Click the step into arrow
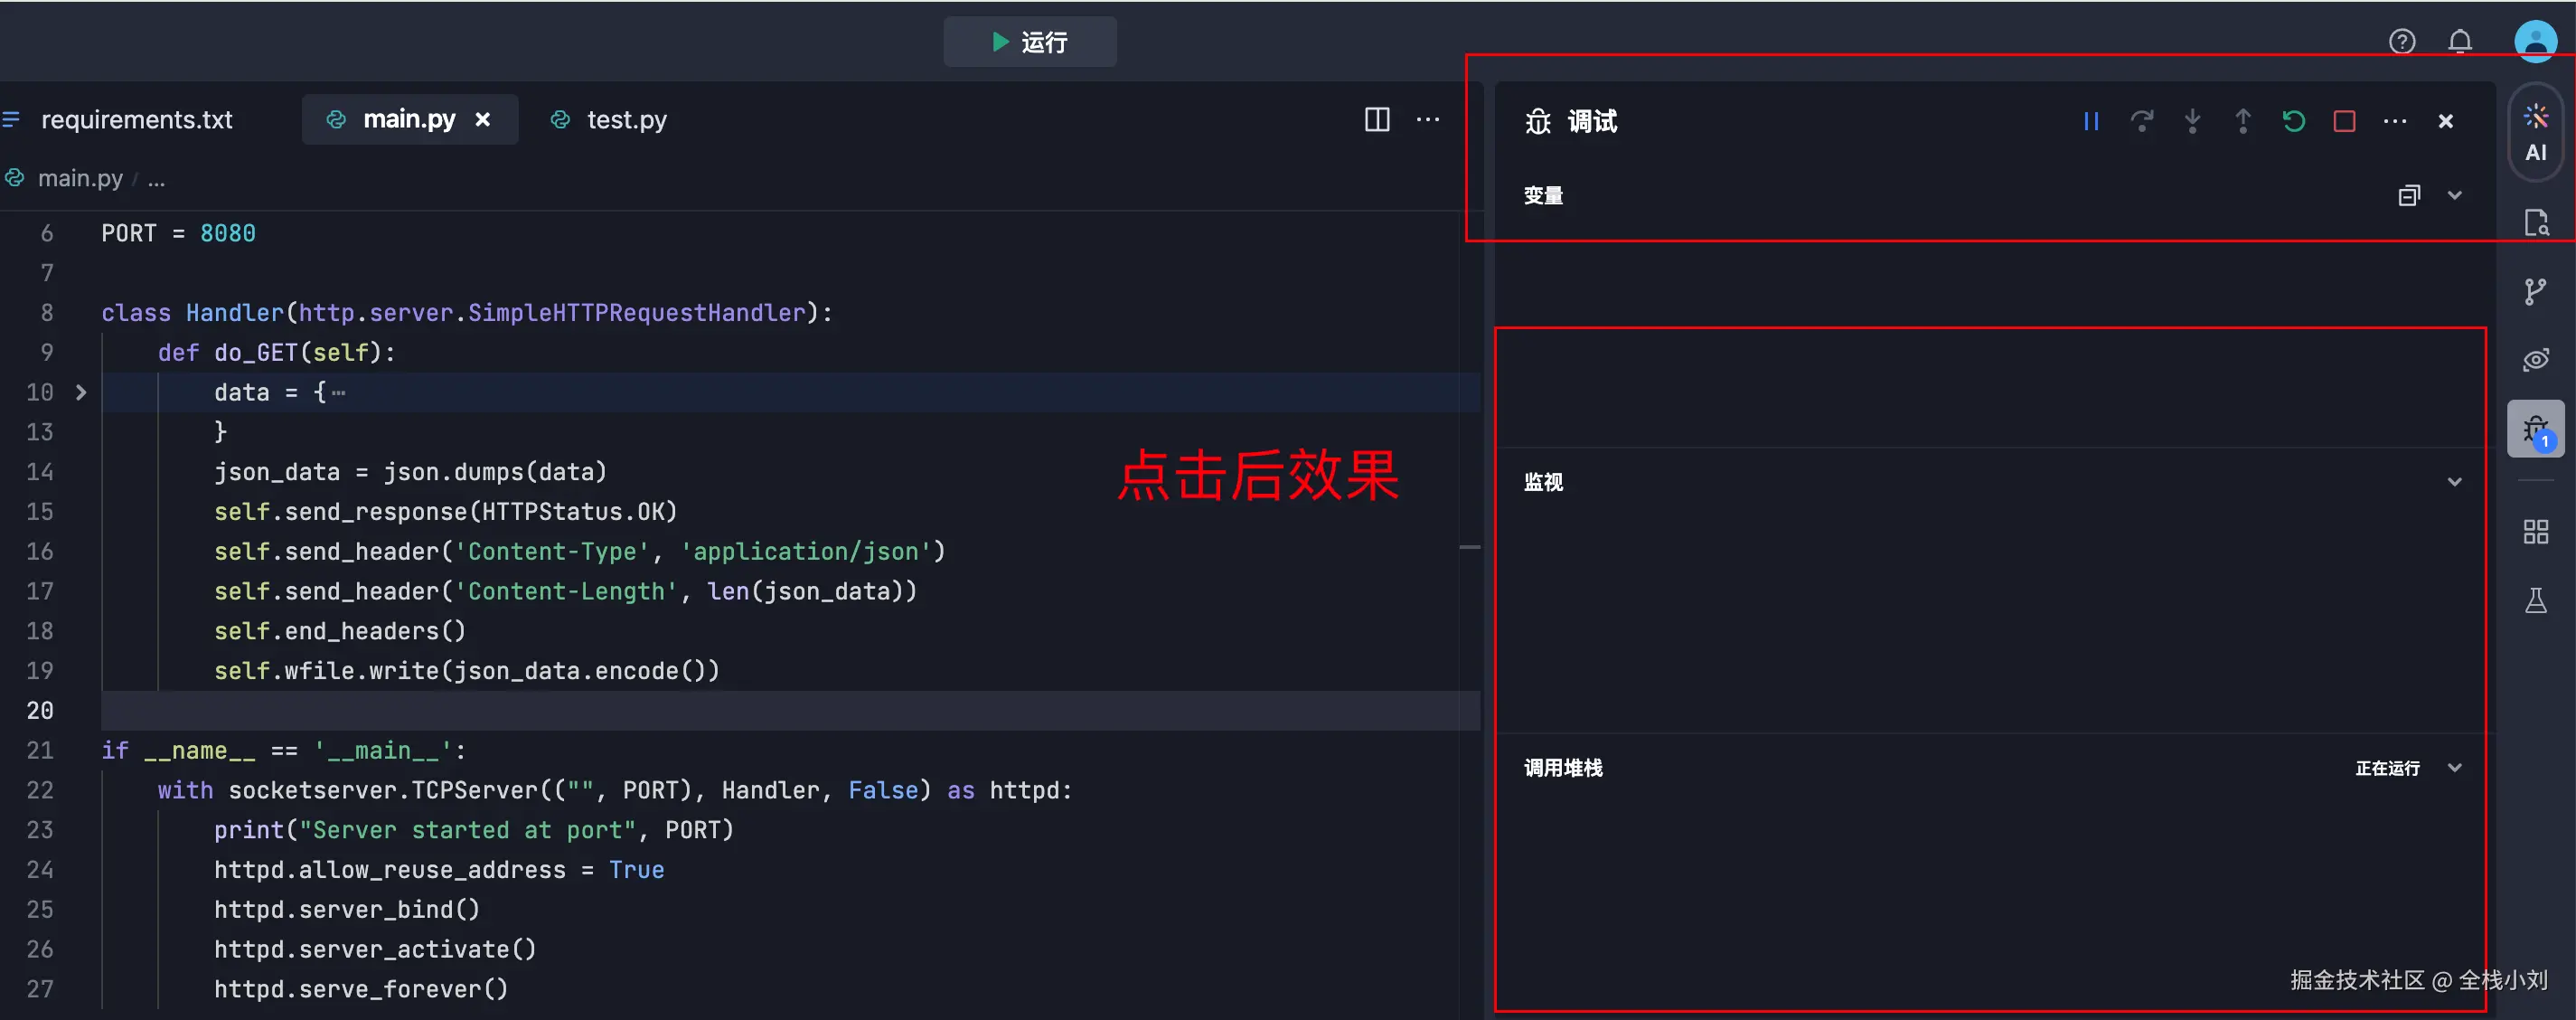Image resolution: width=2576 pixels, height=1020 pixels. (x=2192, y=121)
